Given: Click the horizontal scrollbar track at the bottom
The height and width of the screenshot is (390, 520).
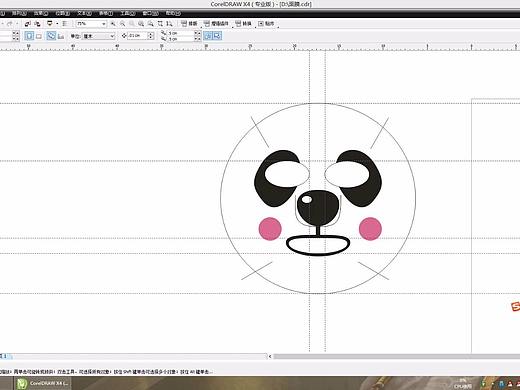Looking at the screenshot, I should pos(397,357).
